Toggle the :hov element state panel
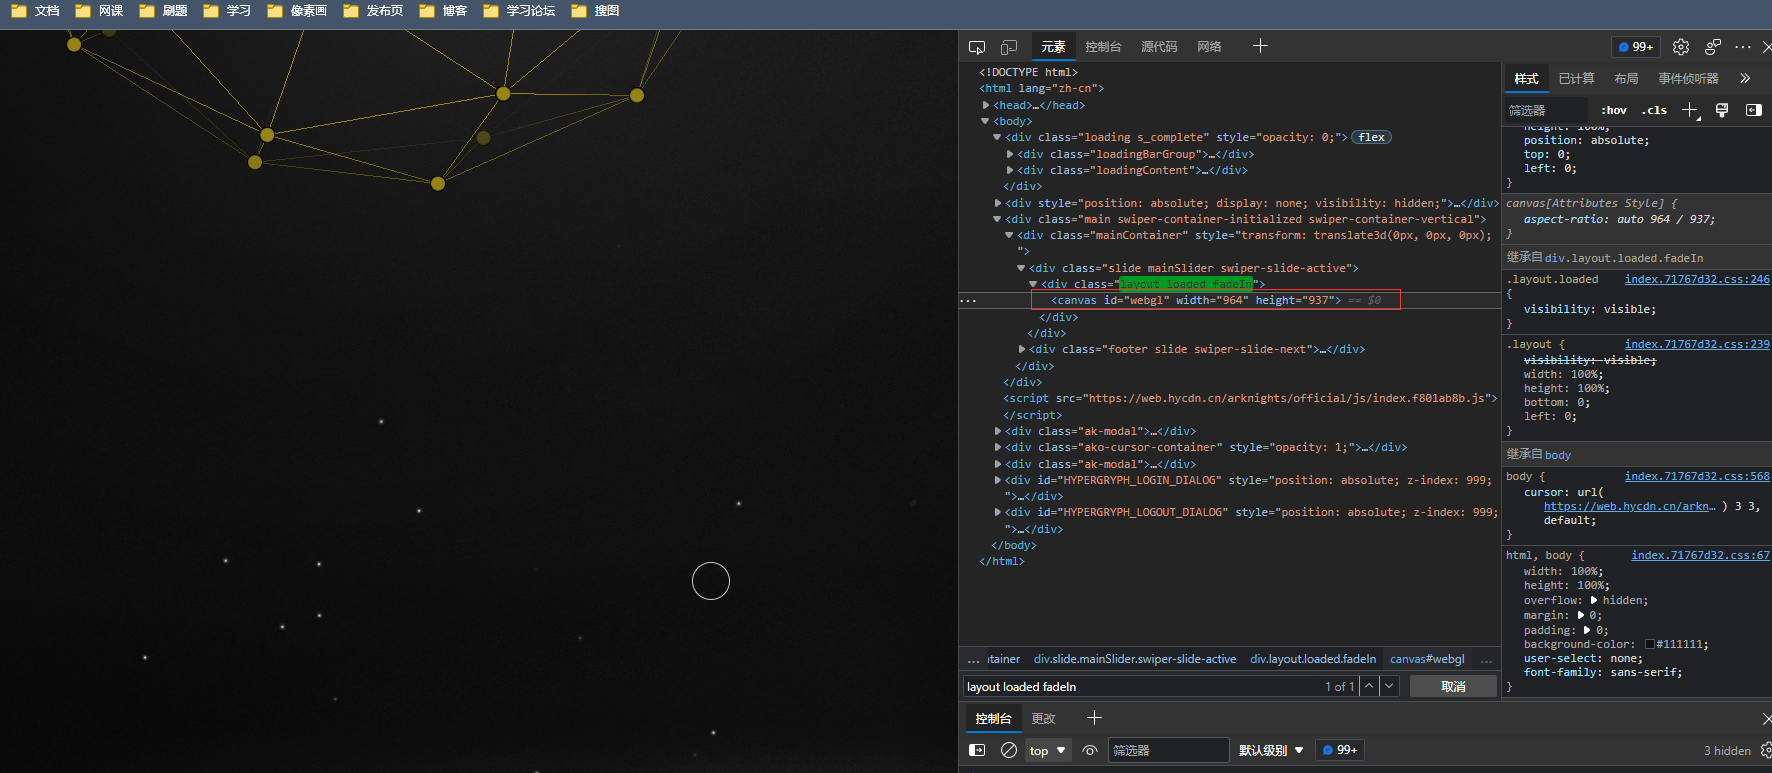 click(x=1614, y=110)
